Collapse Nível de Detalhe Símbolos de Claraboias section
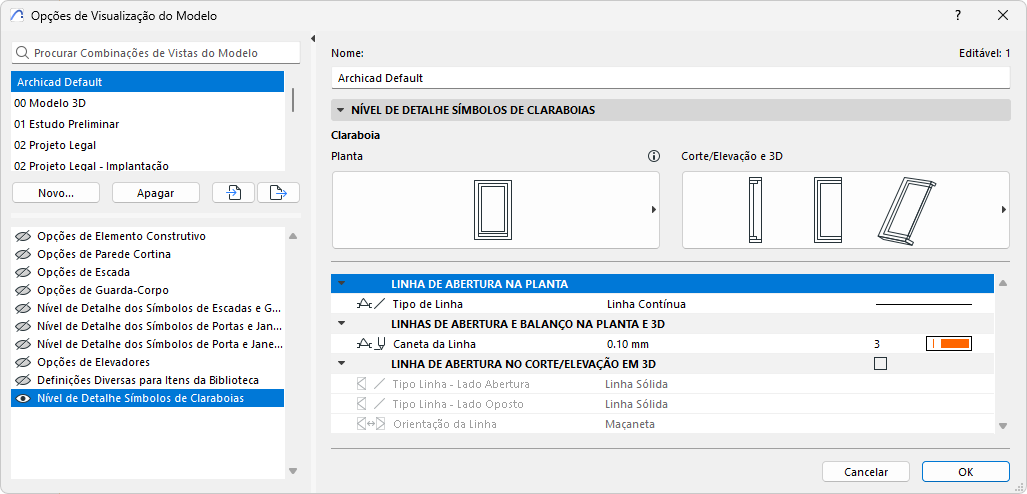 point(341,110)
